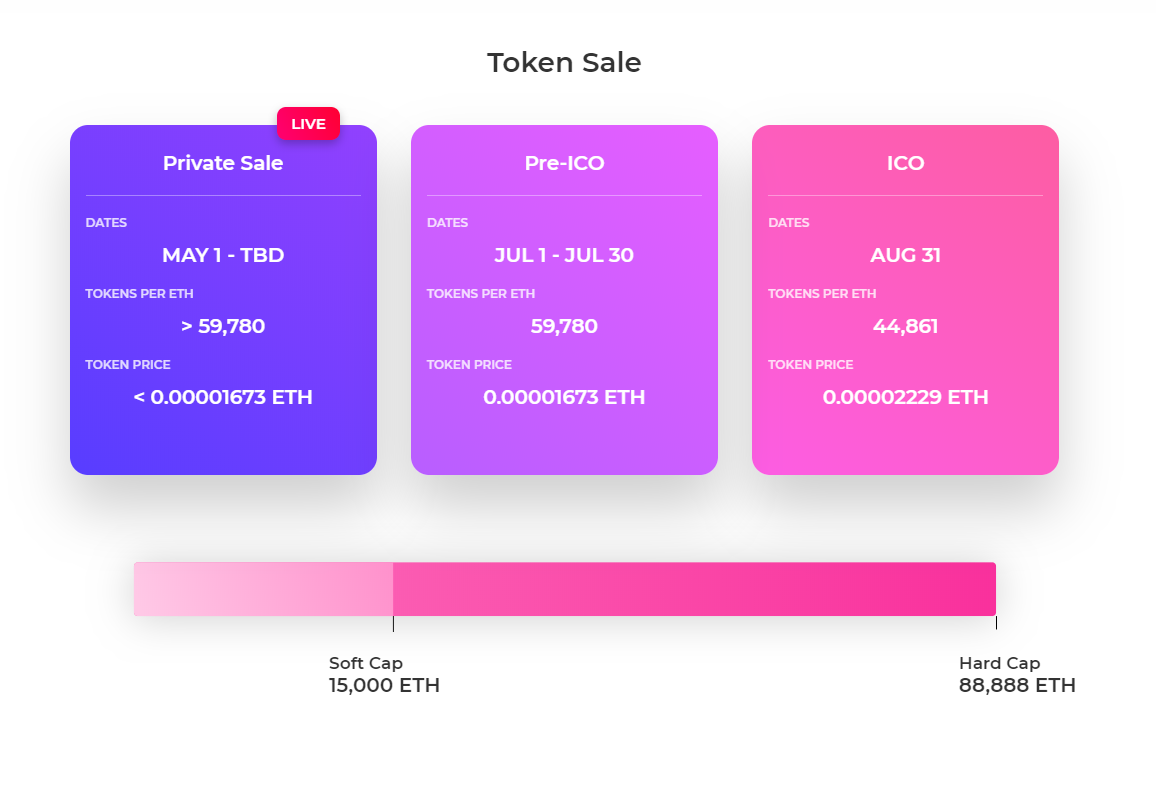Click Hard Cap 88,888 ETH label
This screenshot has width=1156, height=785.
[x=1016, y=675]
